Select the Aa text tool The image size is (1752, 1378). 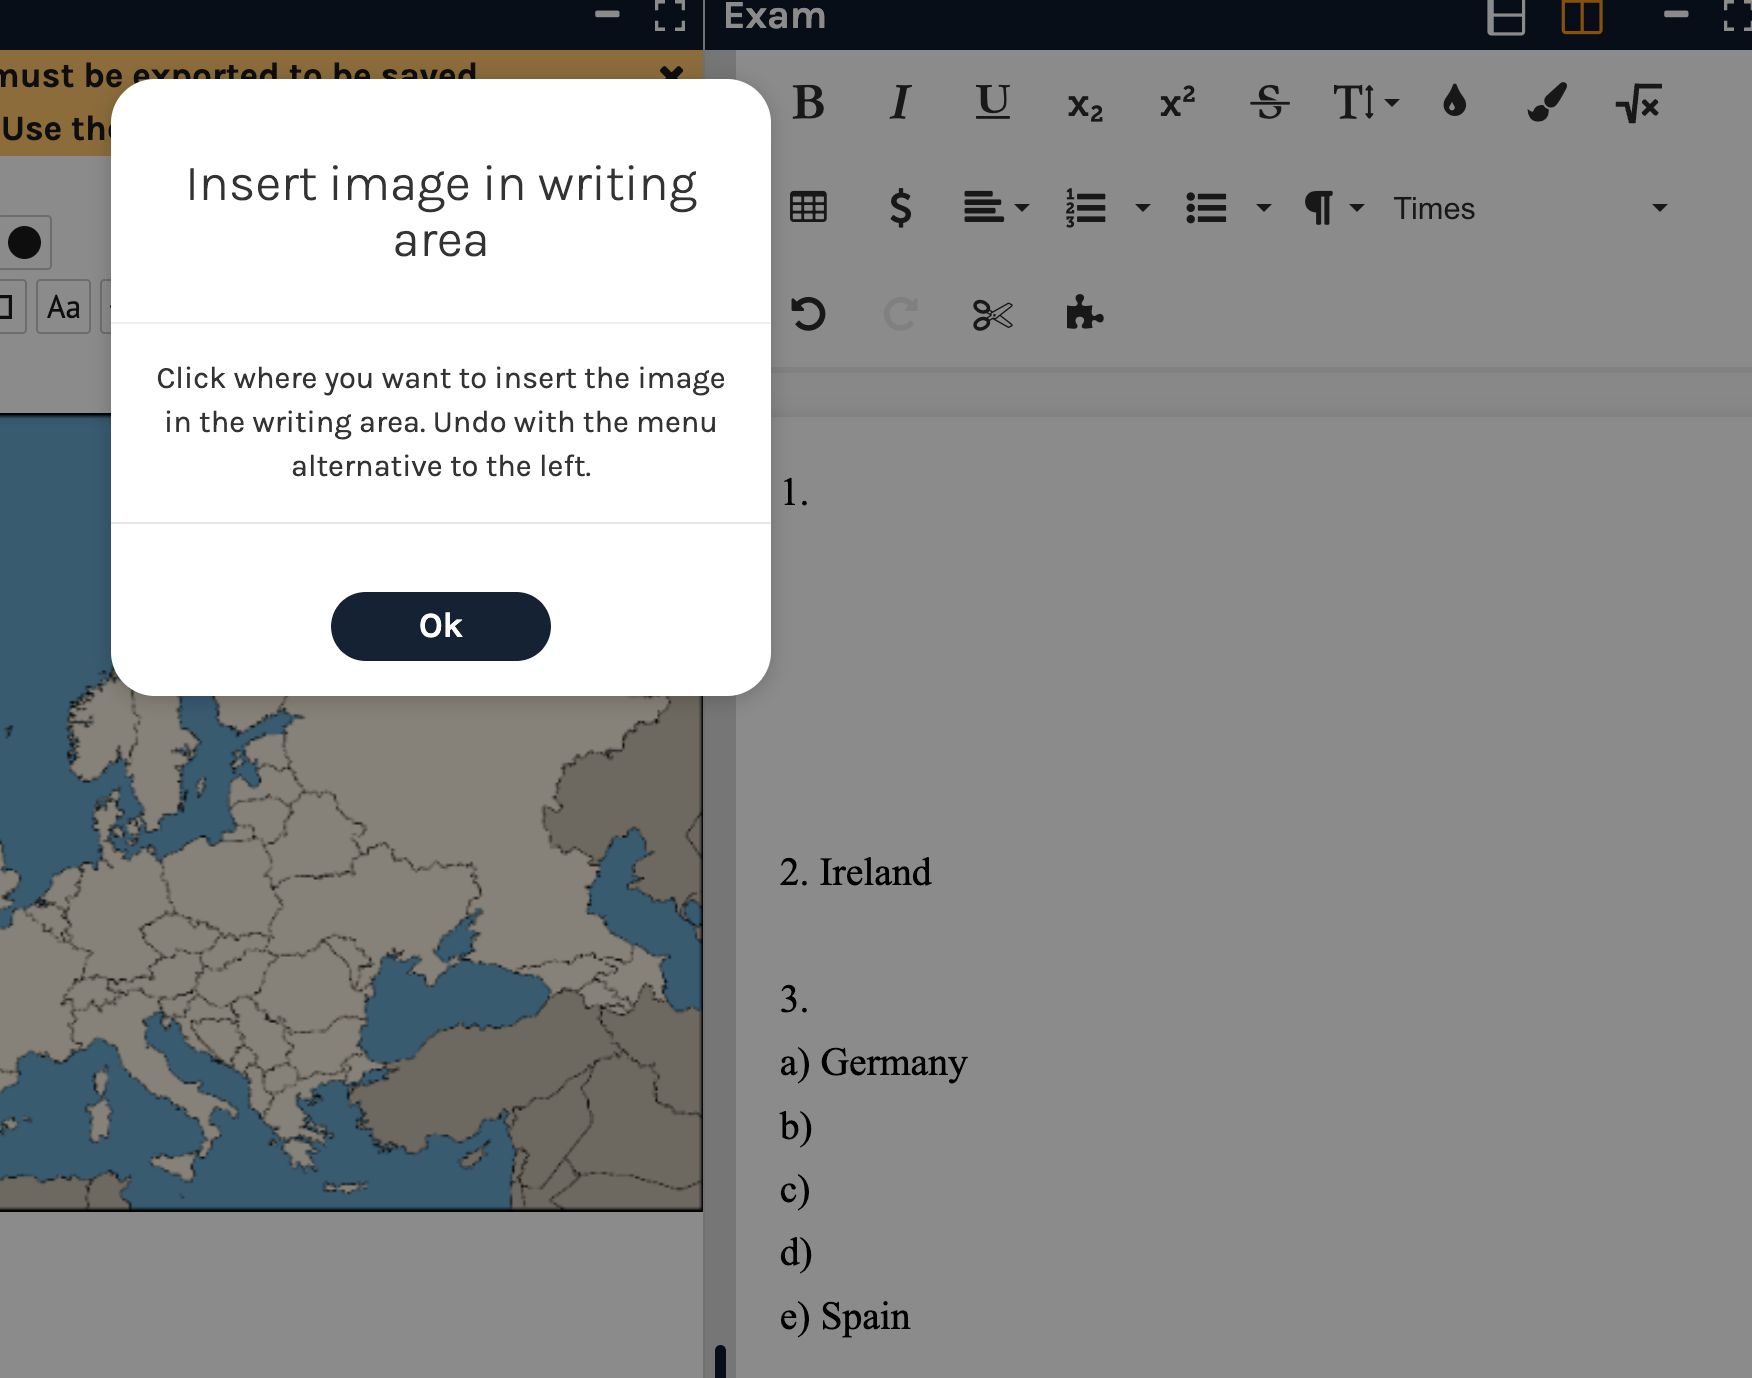[63, 307]
